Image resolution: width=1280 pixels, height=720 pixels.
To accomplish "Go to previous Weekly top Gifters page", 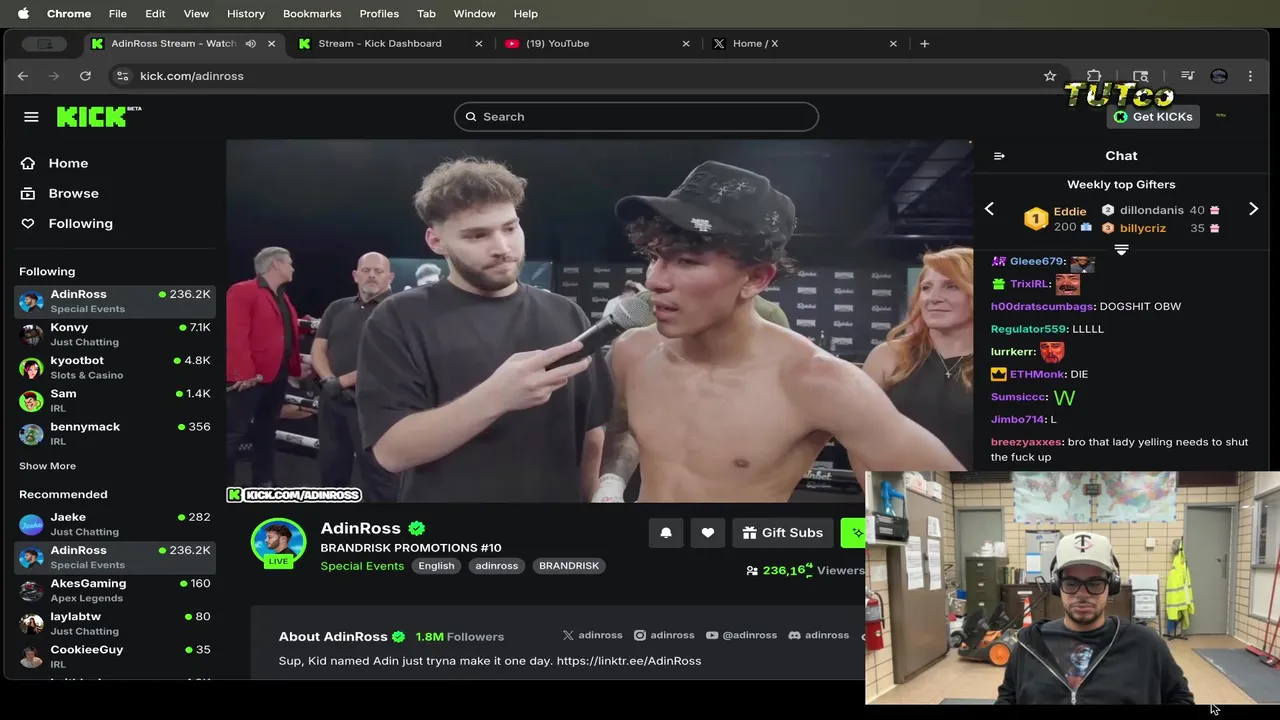I will [989, 209].
